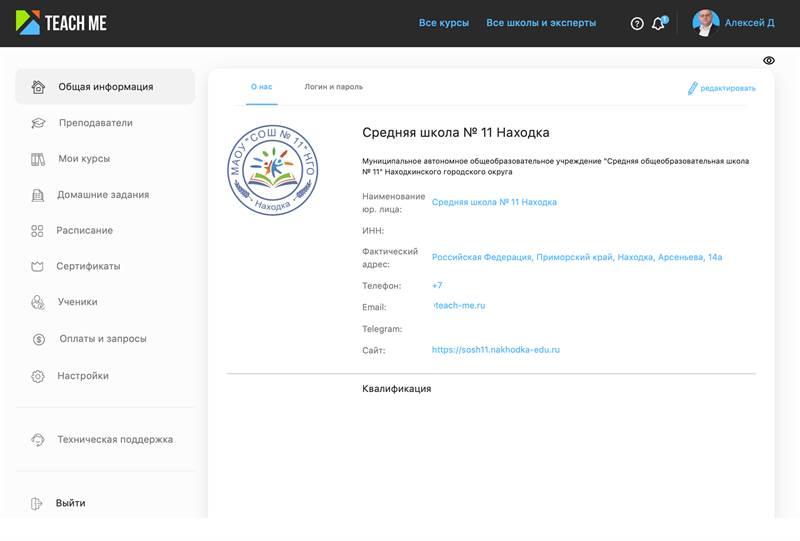Click the Teach Me logo
This screenshot has height=541, width=800.
tap(61, 22)
